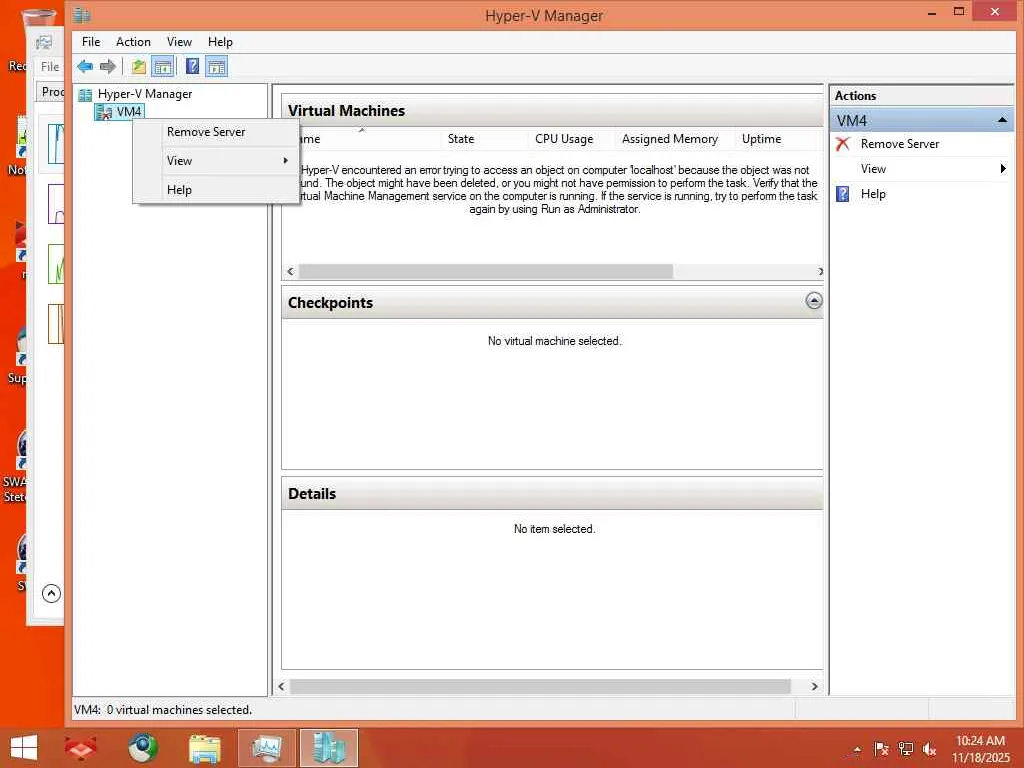Open the Help menu in menu bar

pos(220,42)
